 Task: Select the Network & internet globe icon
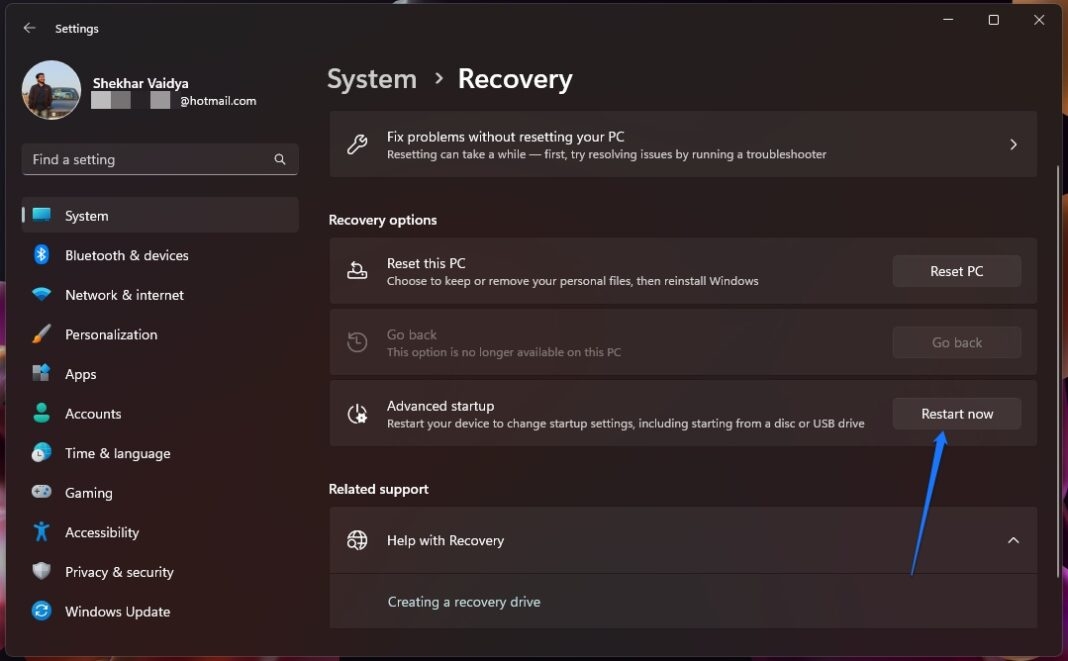[x=40, y=295]
